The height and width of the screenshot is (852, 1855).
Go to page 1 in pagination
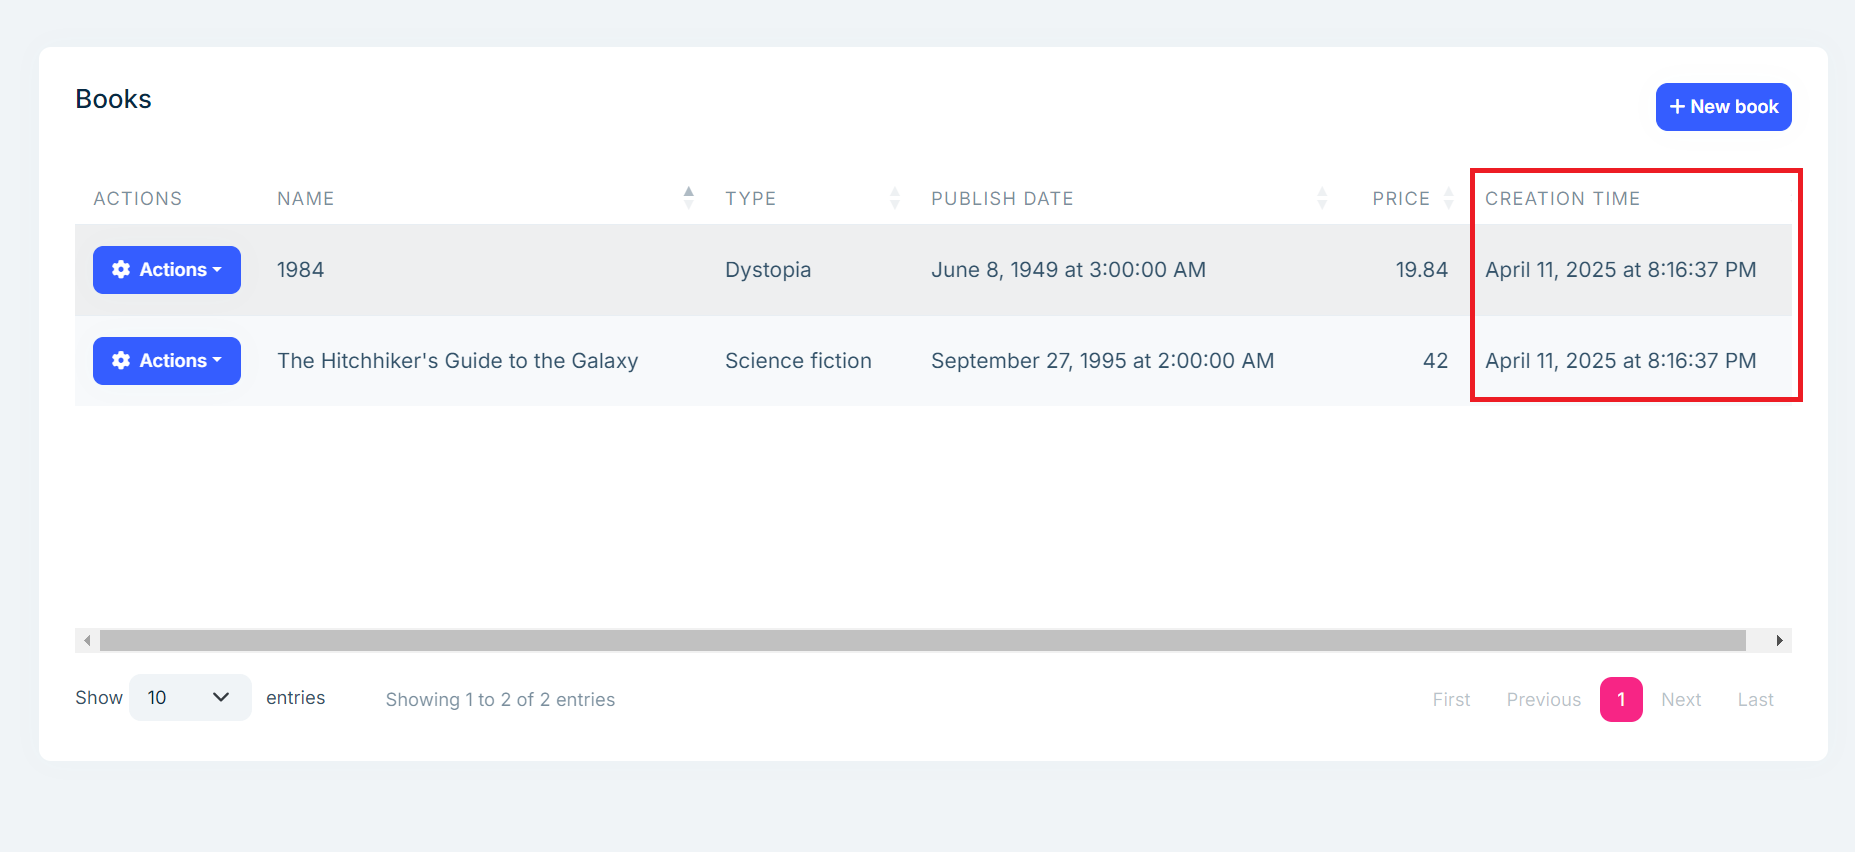(x=1621, y=700)
